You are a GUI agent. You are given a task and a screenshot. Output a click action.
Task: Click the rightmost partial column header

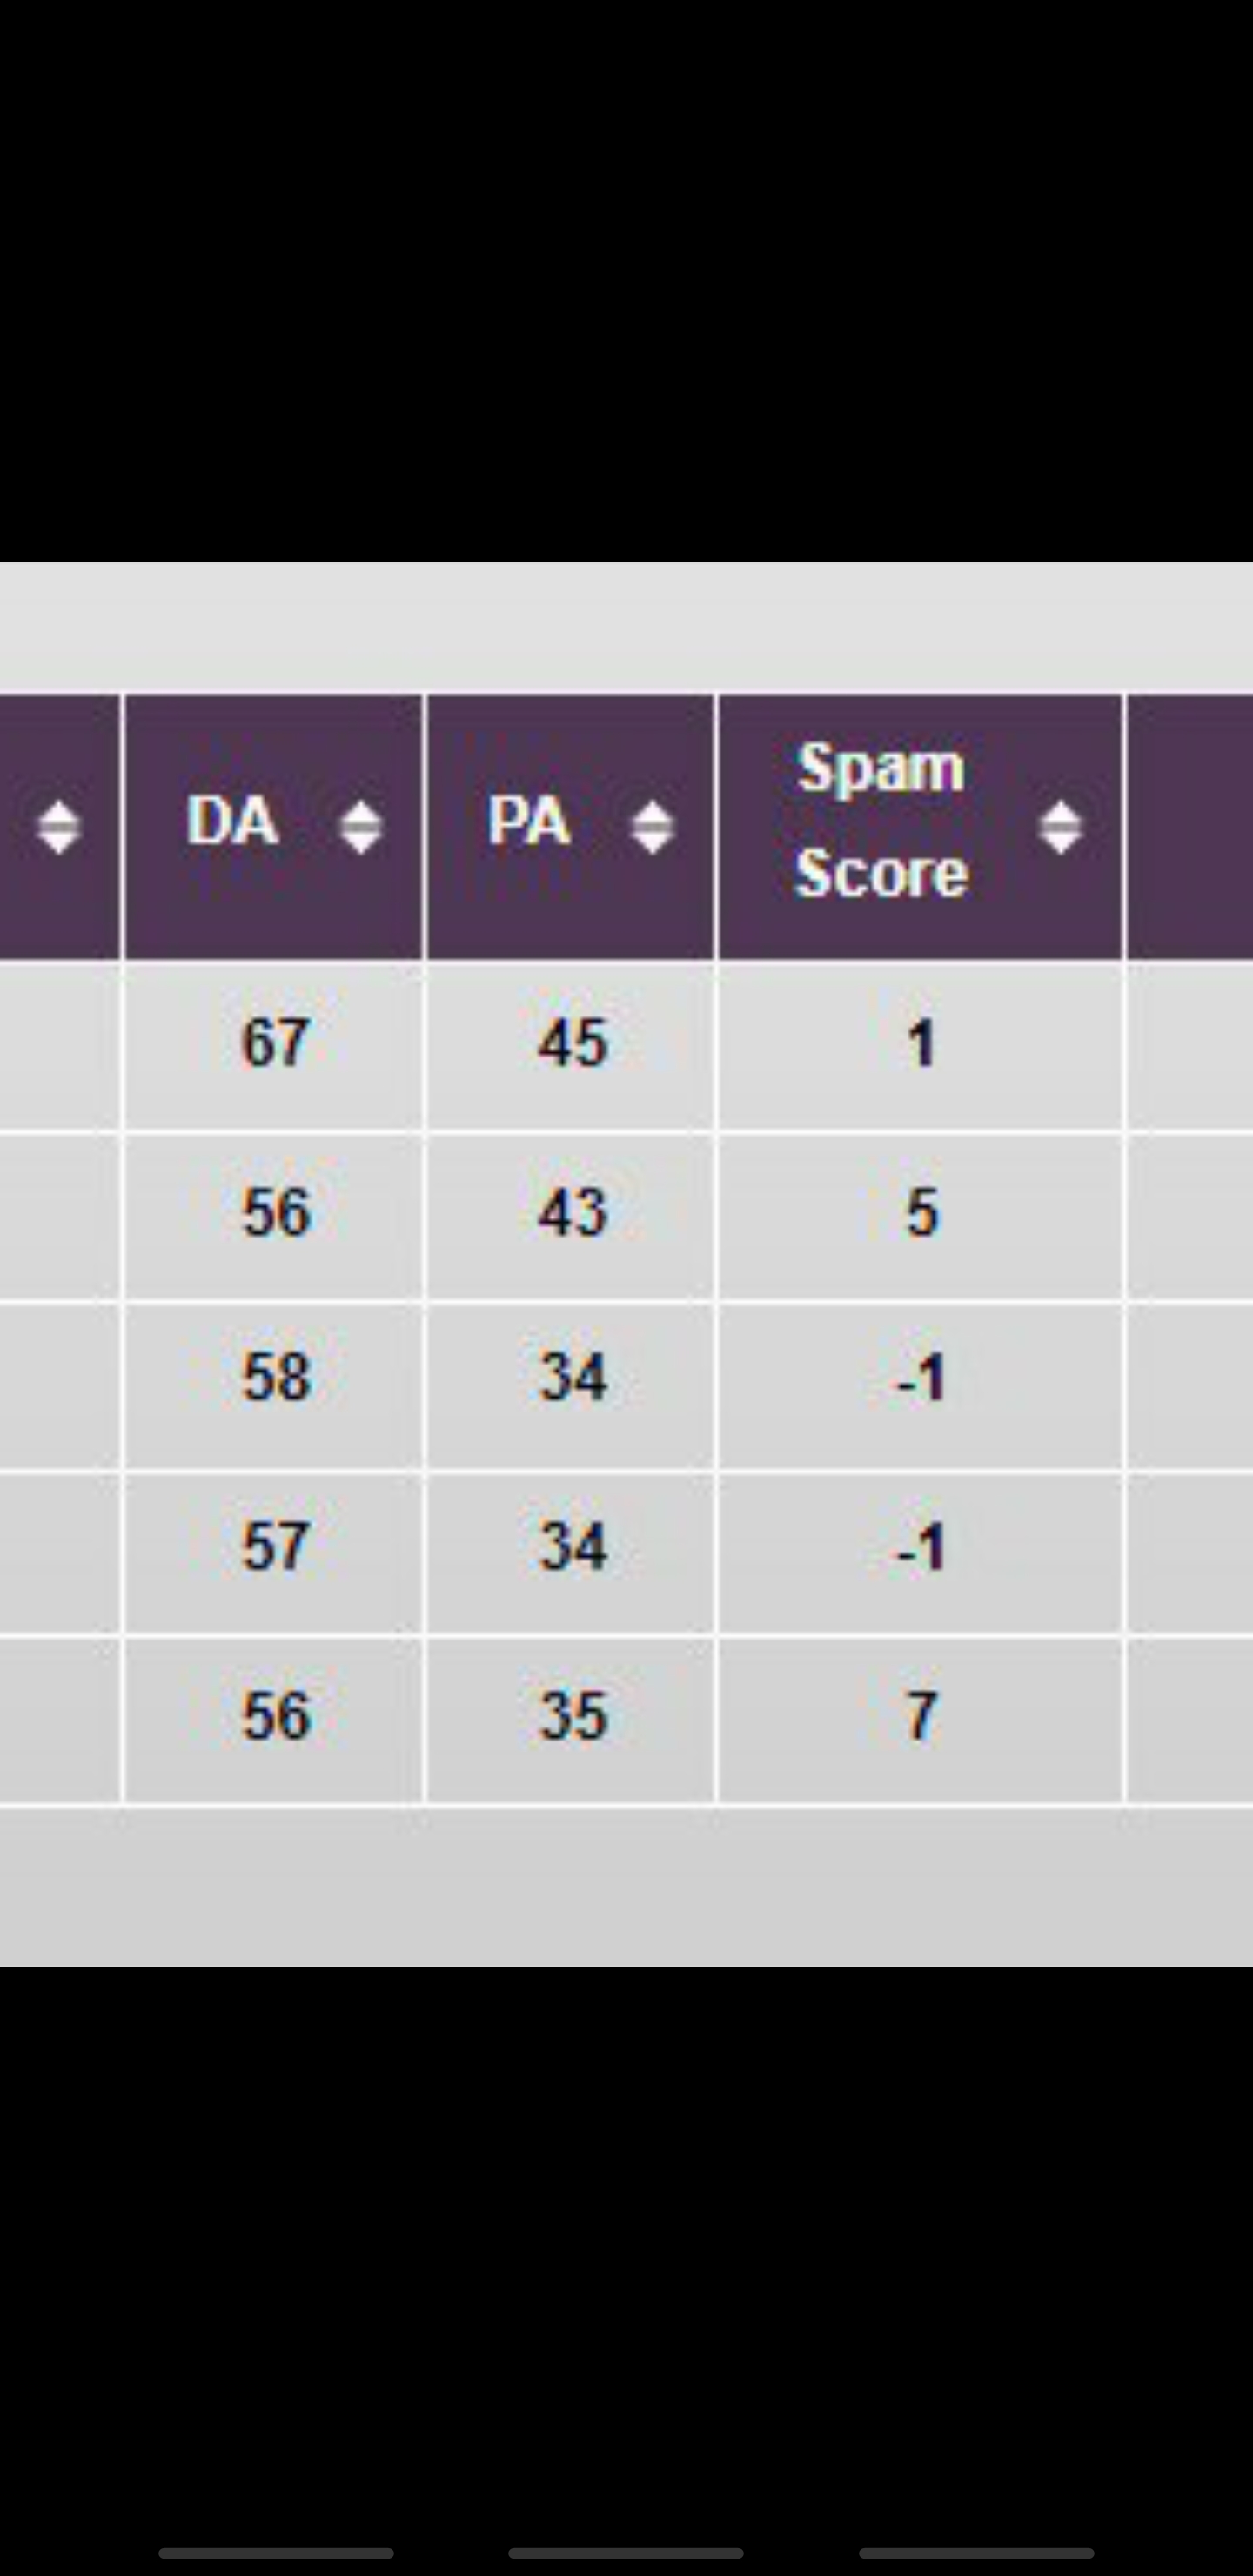click(x=1190, y=827)
